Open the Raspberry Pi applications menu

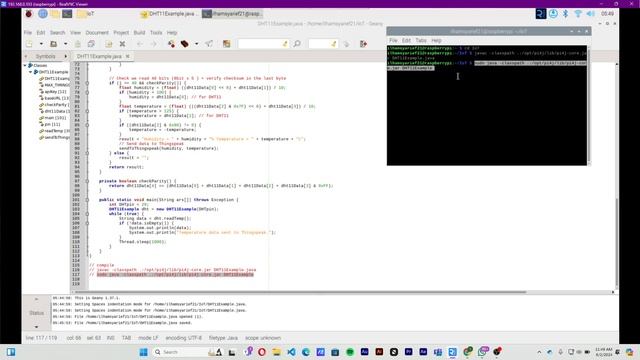29,14
